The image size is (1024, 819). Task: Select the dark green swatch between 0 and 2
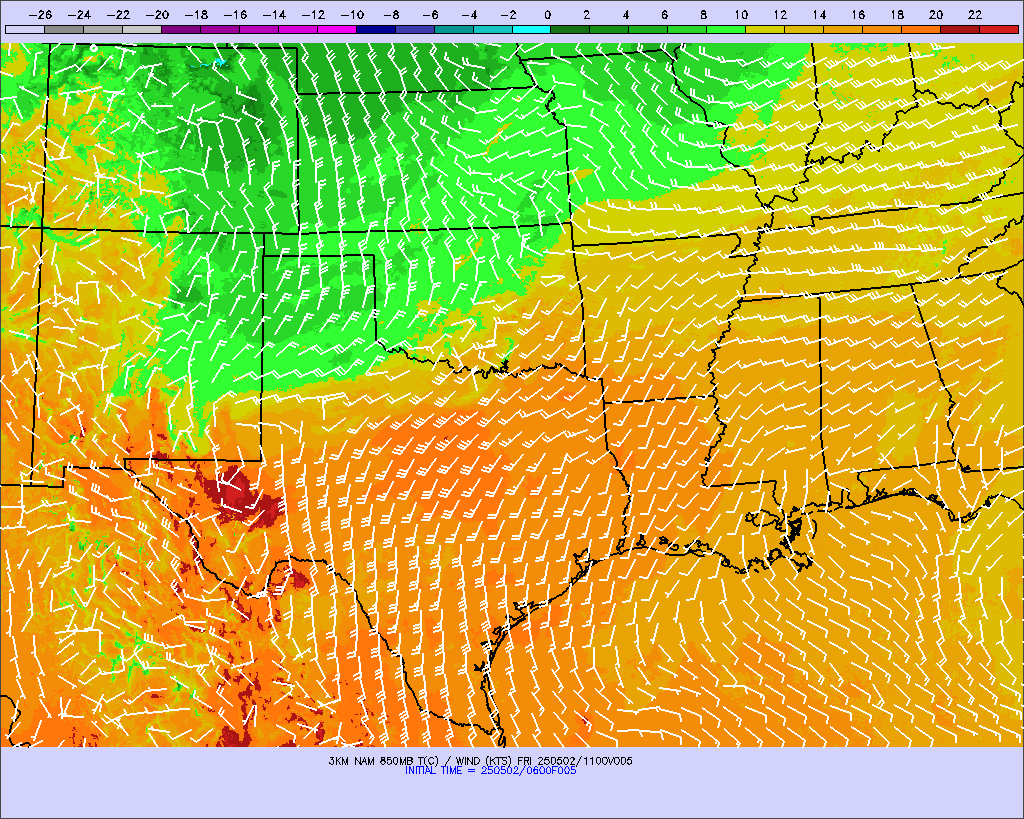click(571, 29)
